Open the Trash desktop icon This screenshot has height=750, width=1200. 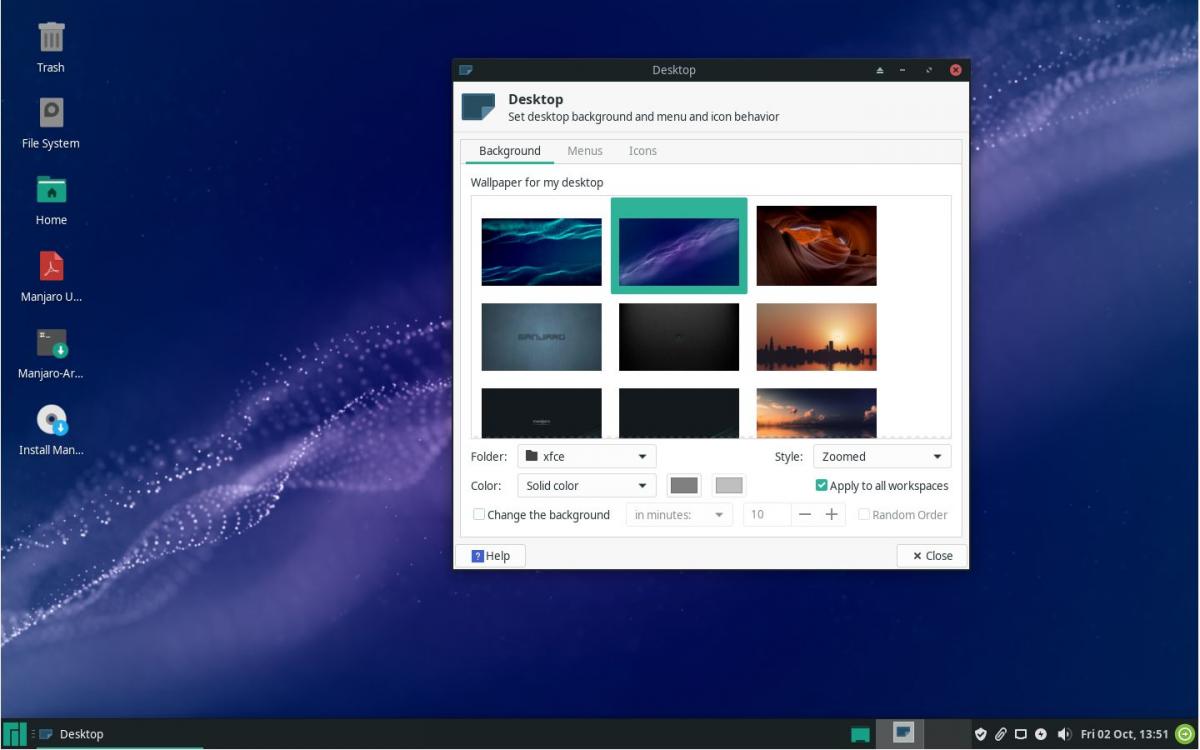click(x=51, y=38)
